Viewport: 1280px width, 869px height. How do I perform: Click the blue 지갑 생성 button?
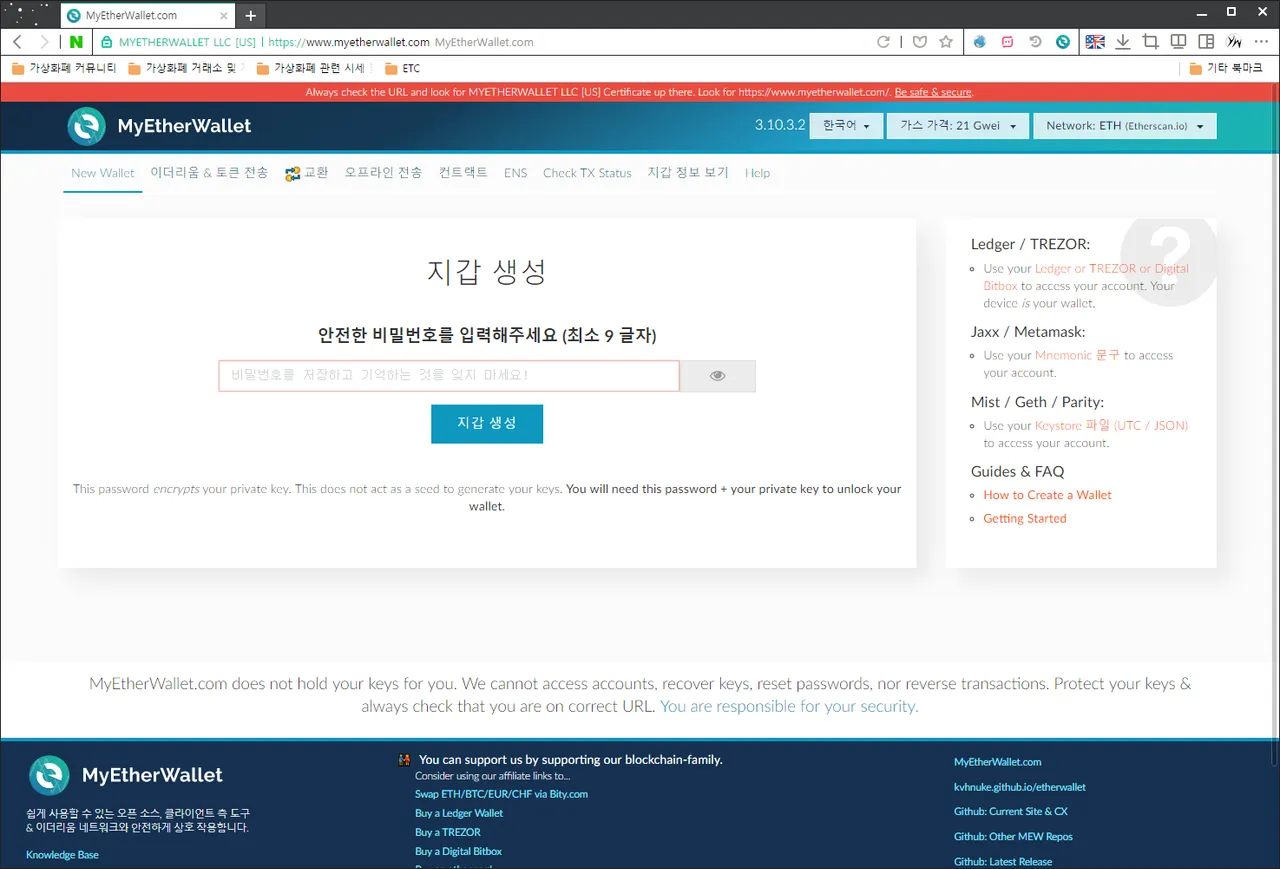(x=487, y=424)
